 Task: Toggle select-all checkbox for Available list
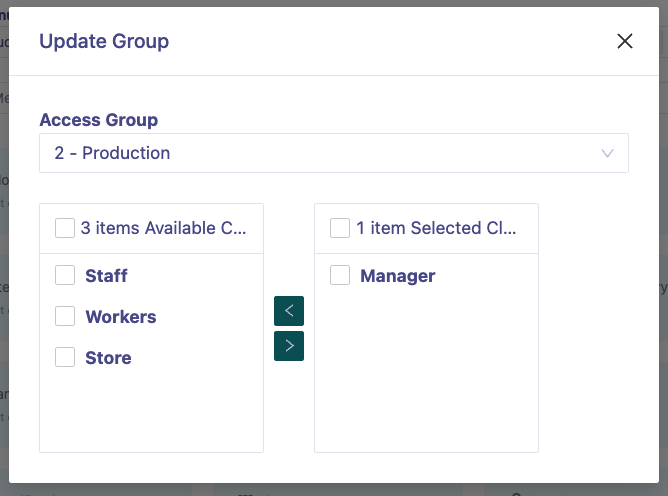(x=65, y=228)
